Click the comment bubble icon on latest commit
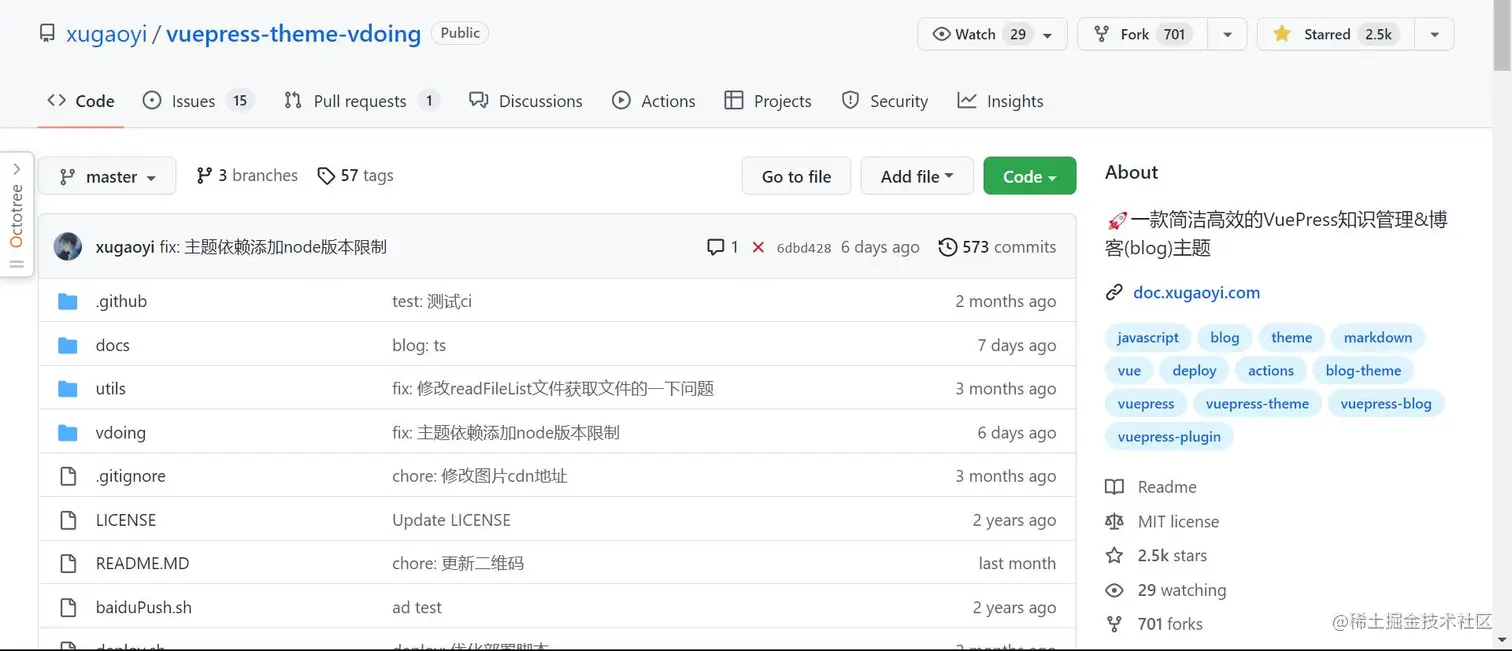This screenshot has height=651, width=1512. 715,247
